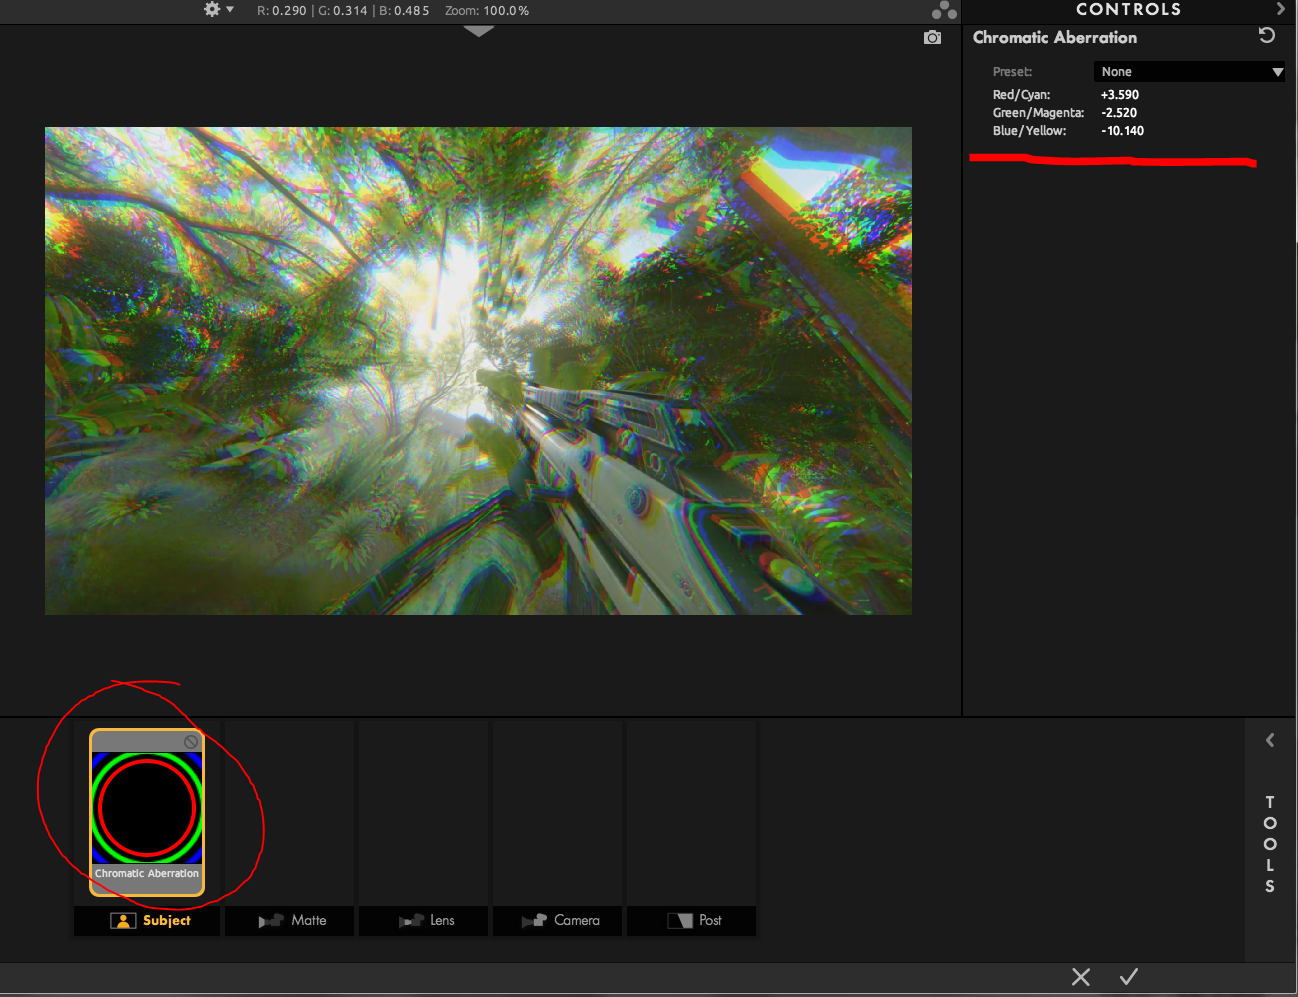Click the Red/Cyan value field
Viewport: 1298px width, 997px height.
1120,95
